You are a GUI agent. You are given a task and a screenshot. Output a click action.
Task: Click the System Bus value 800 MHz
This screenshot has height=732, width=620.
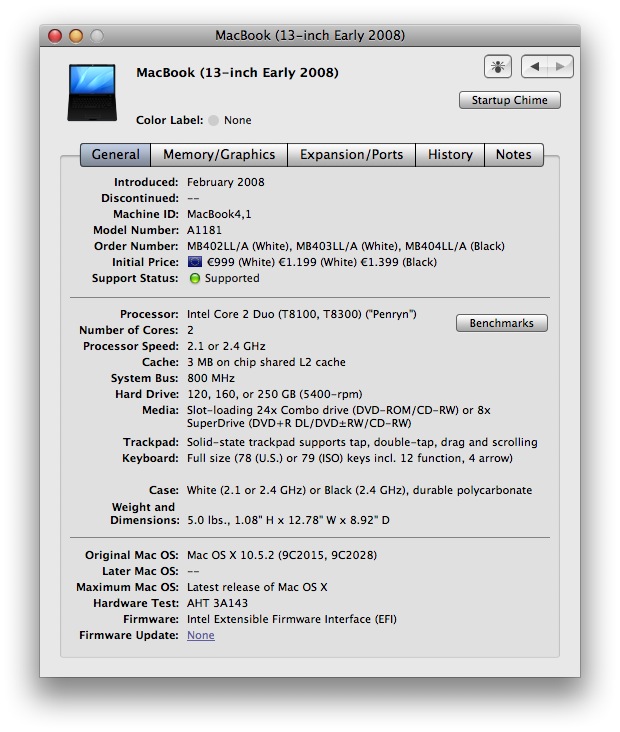(x=211, y=378)
